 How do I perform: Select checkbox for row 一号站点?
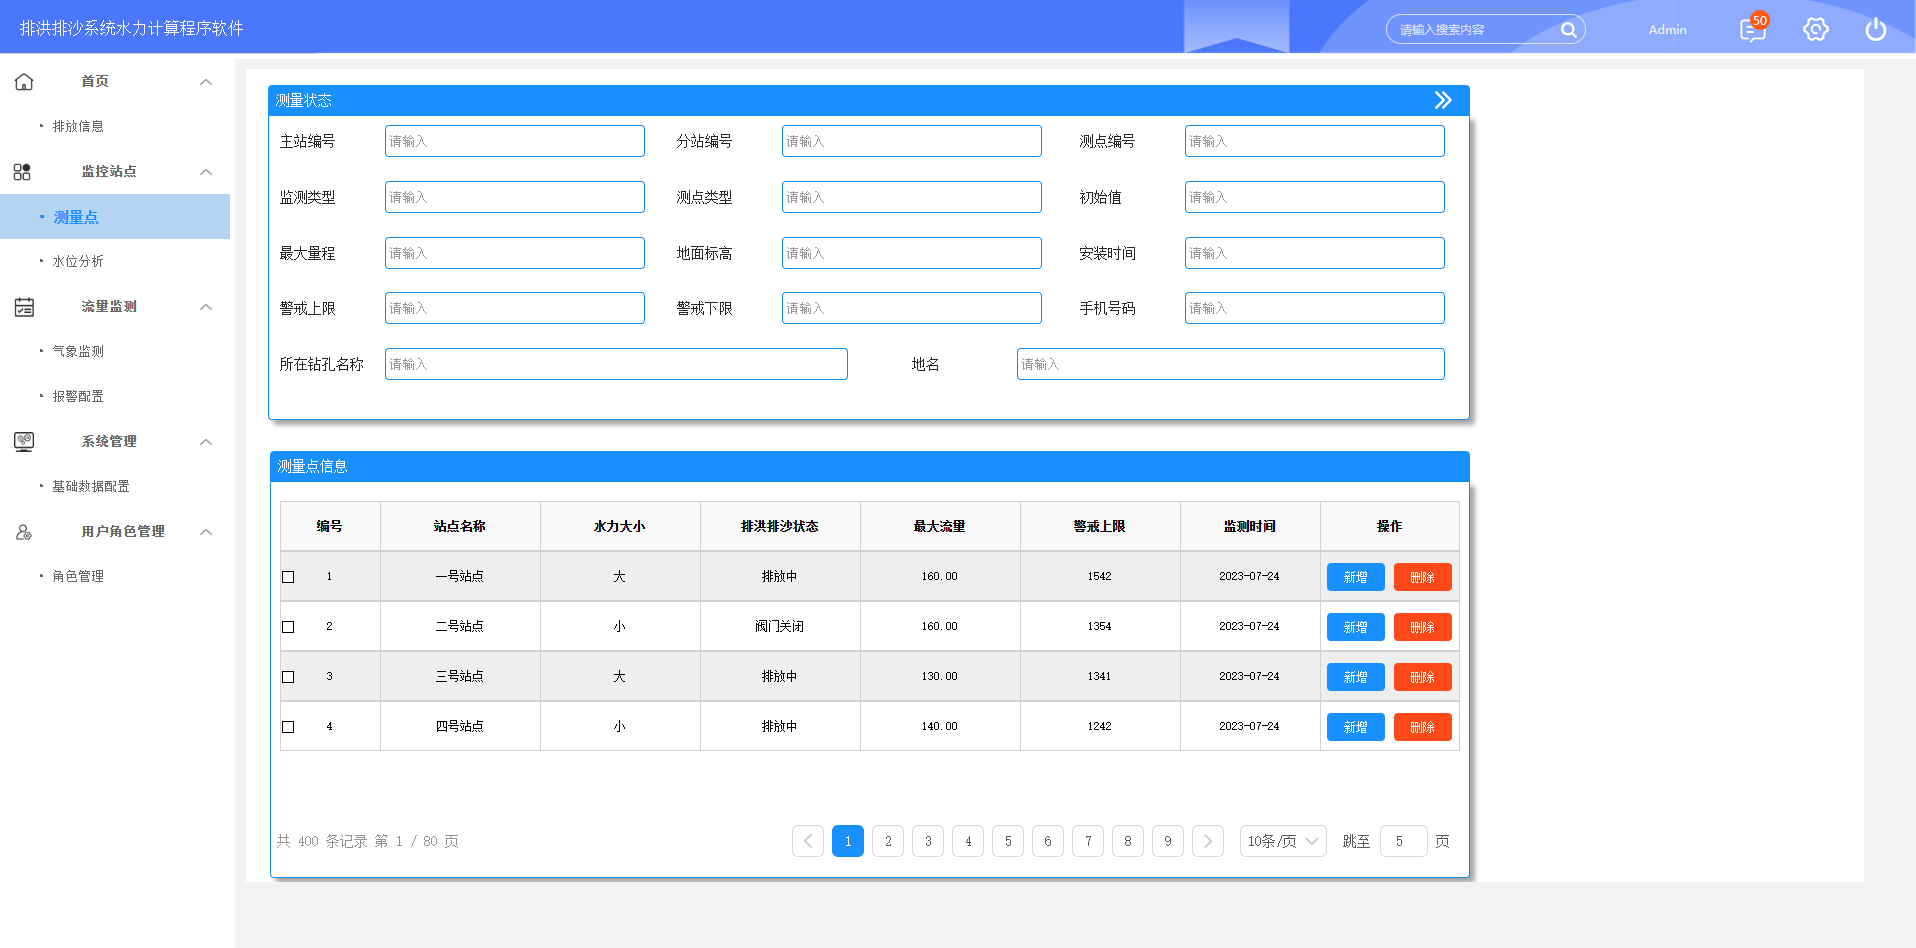pos(288,577)
